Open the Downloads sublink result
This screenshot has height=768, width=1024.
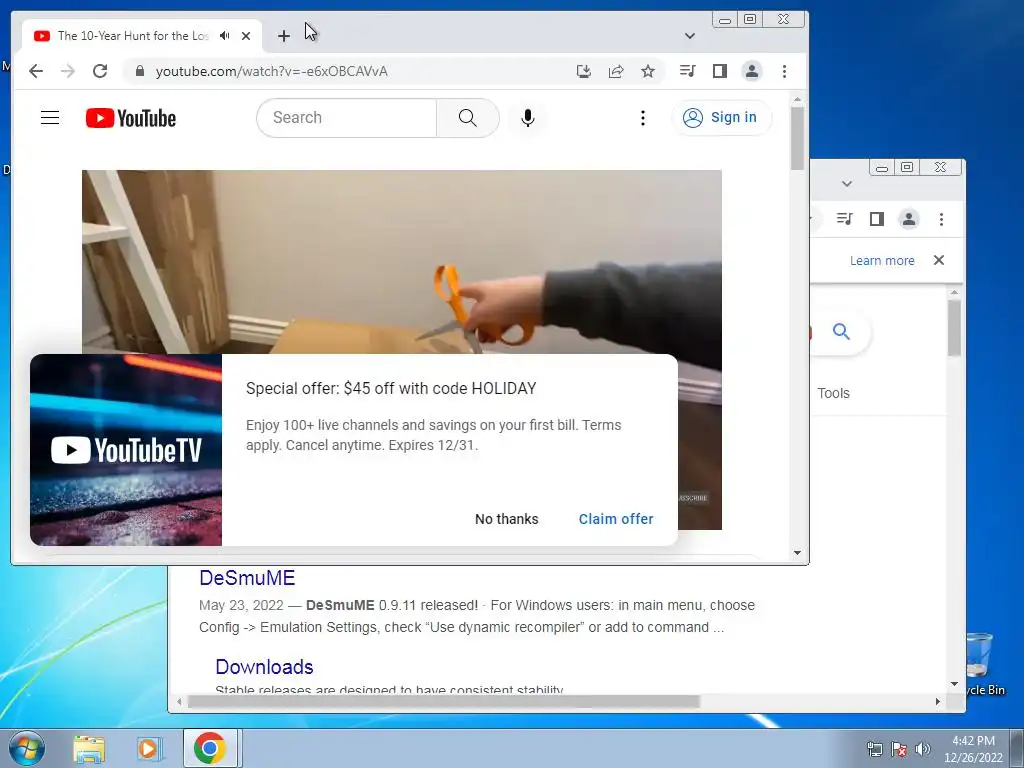[264, 667]
